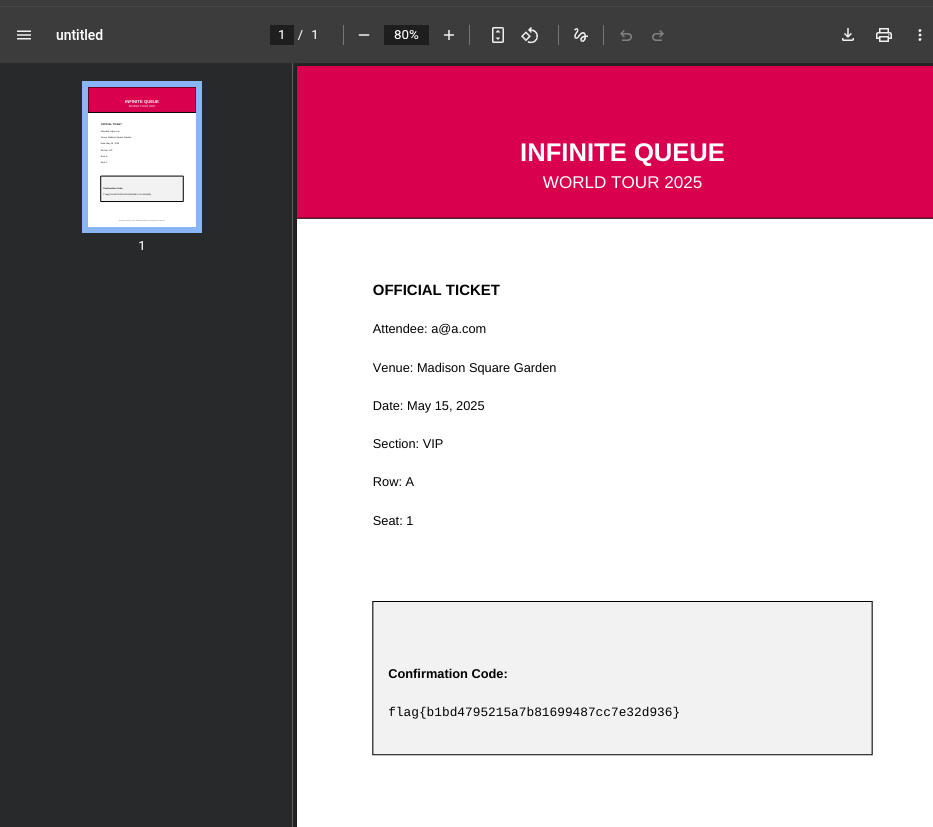This screenshot has height=827, width=933.
Task: Click the Section: VIP line
Action: pyautogui.click(x=408, y=444)
